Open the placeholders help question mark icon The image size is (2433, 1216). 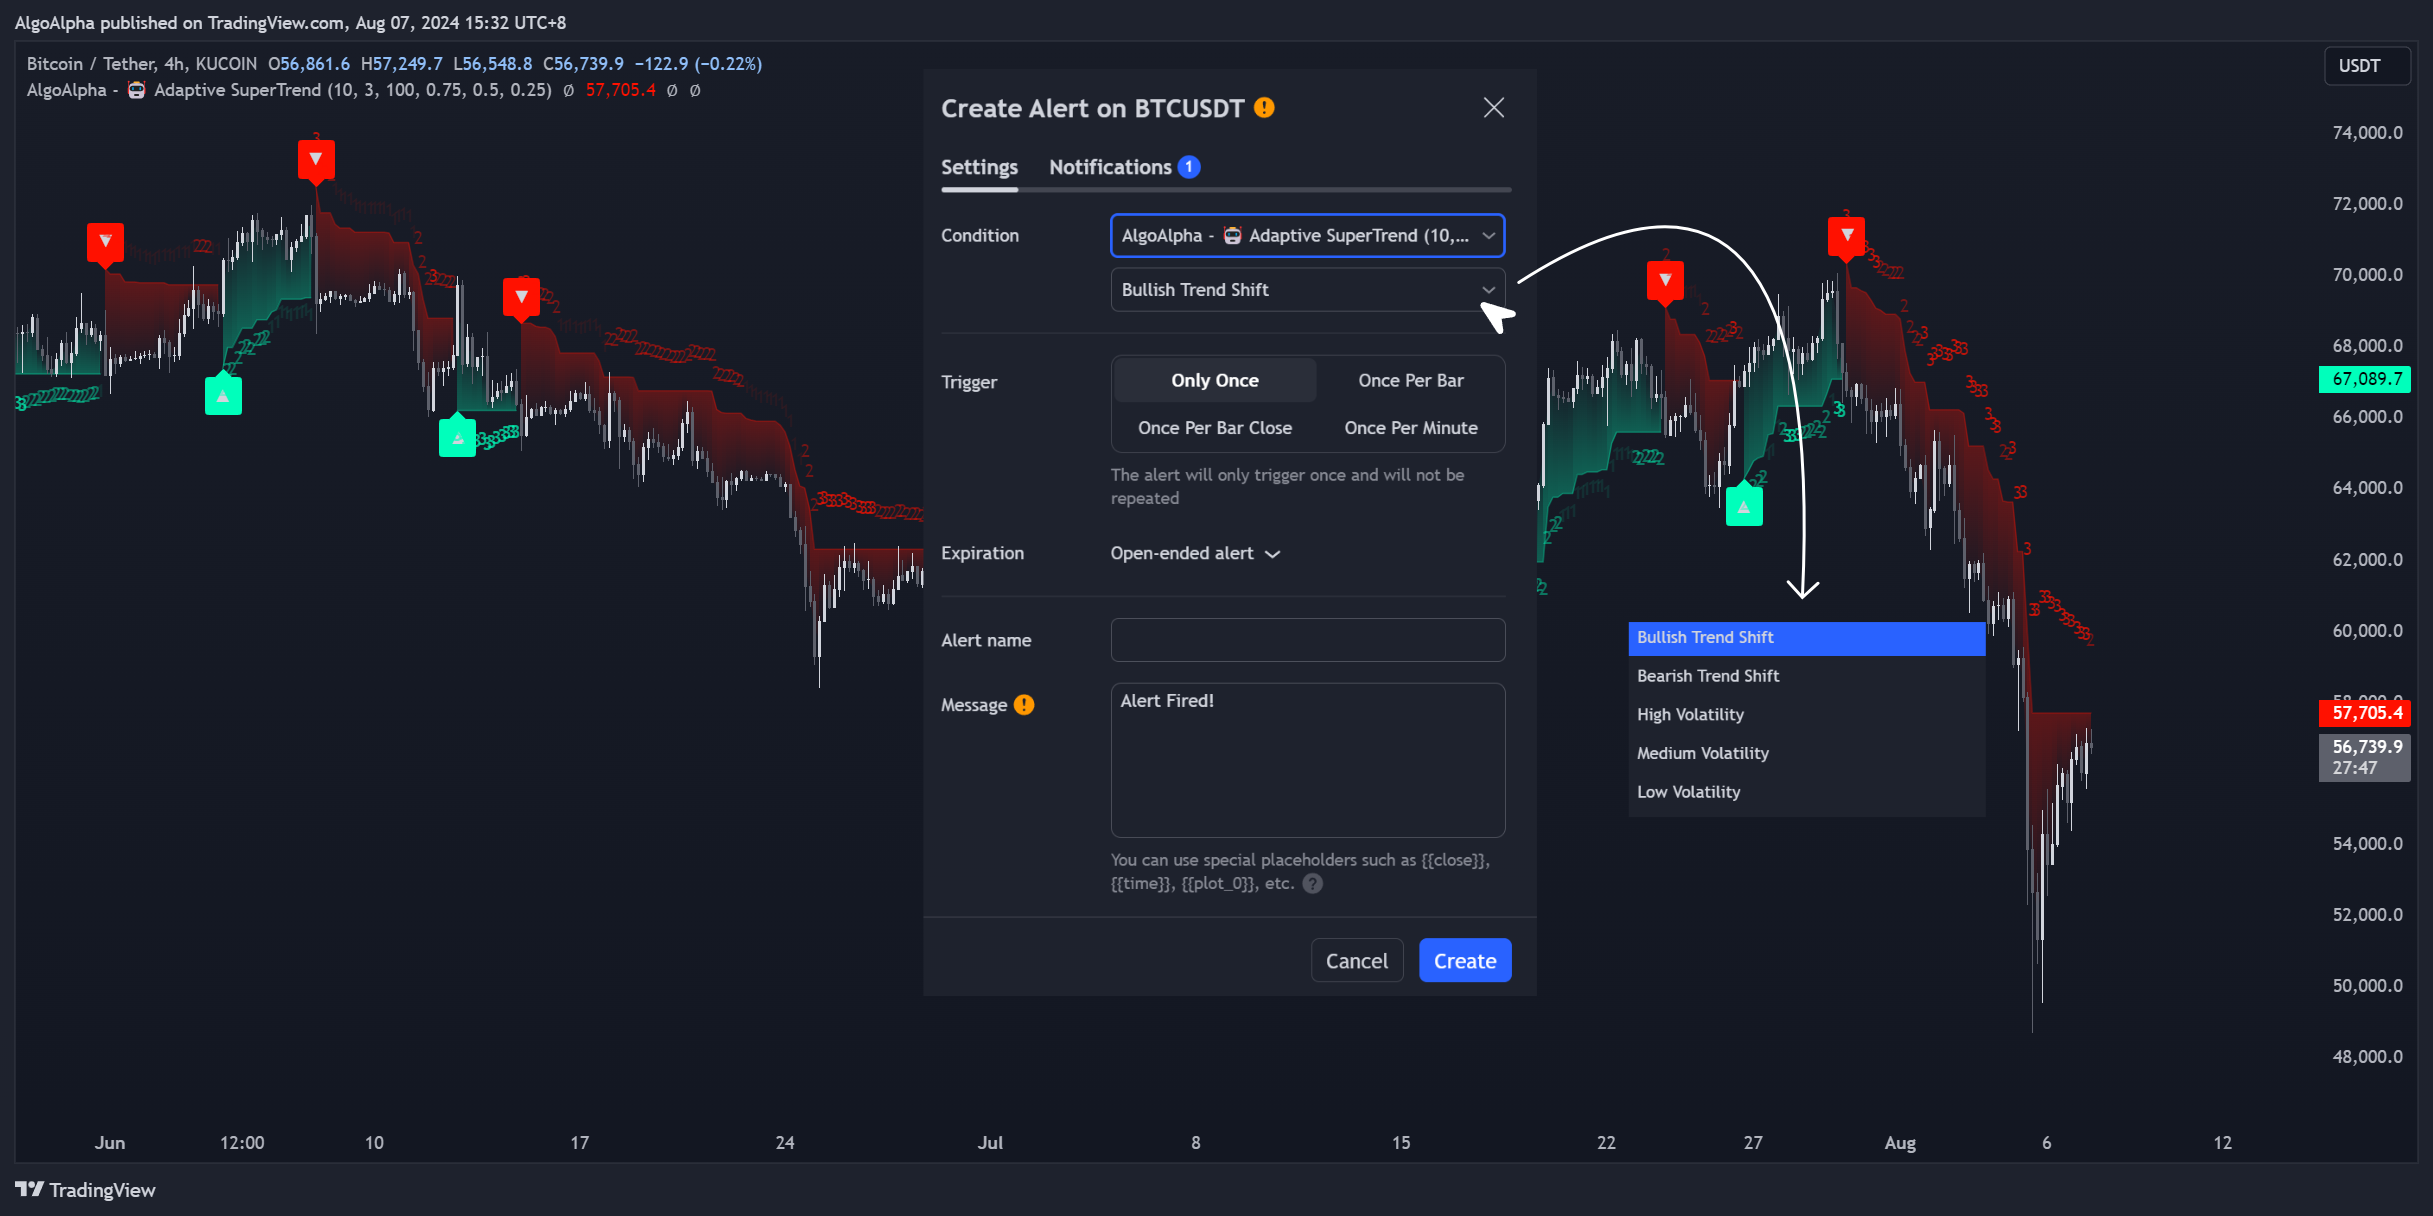click(1313, 884)
